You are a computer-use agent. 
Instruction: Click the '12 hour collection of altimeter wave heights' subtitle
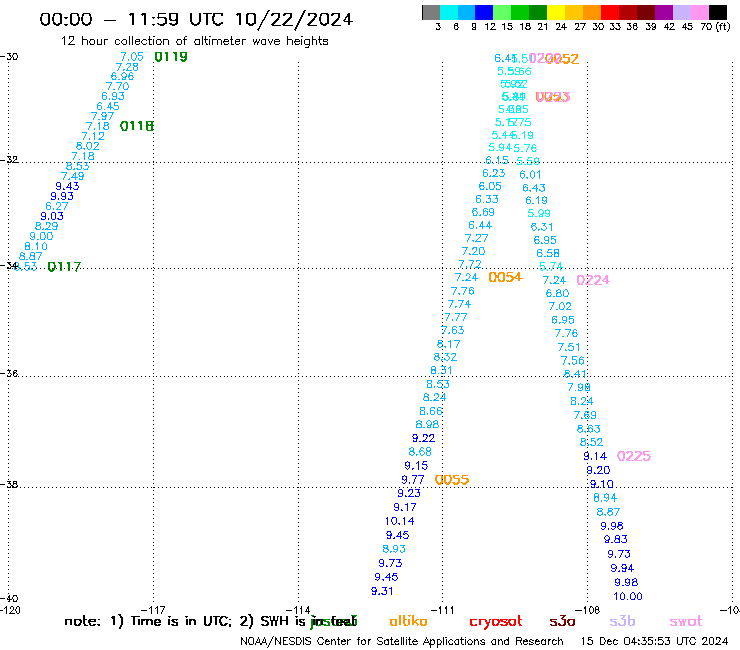(194, 41)
